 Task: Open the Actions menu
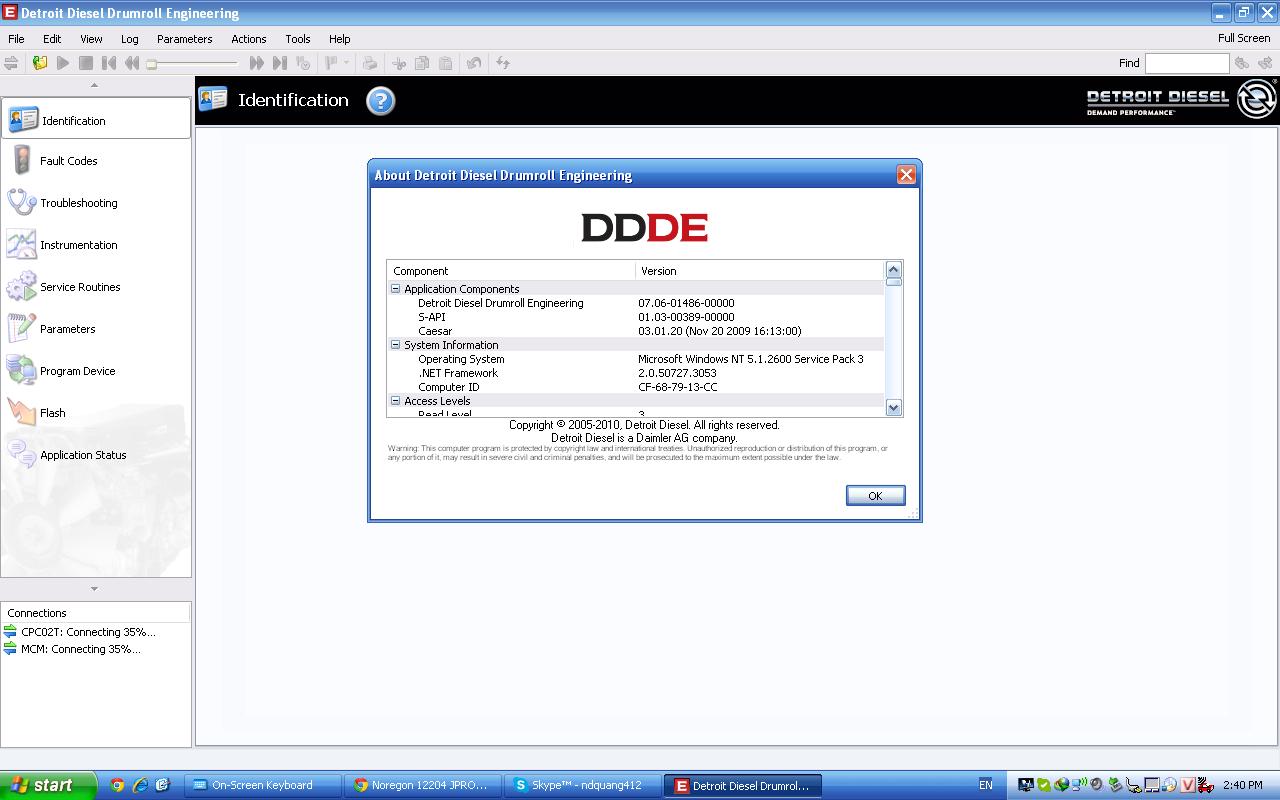248,39
